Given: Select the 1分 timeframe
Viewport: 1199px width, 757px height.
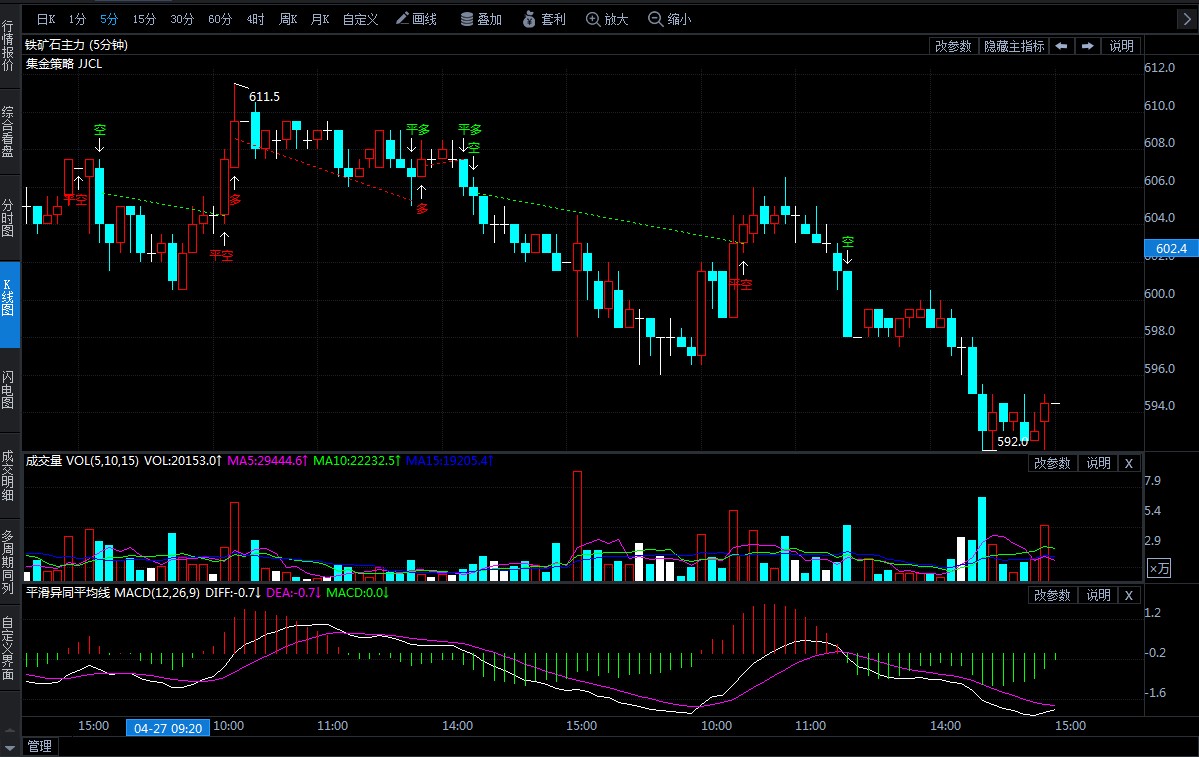Looking at the screenshot, I should pyautogui.click(x=77, y=19).
